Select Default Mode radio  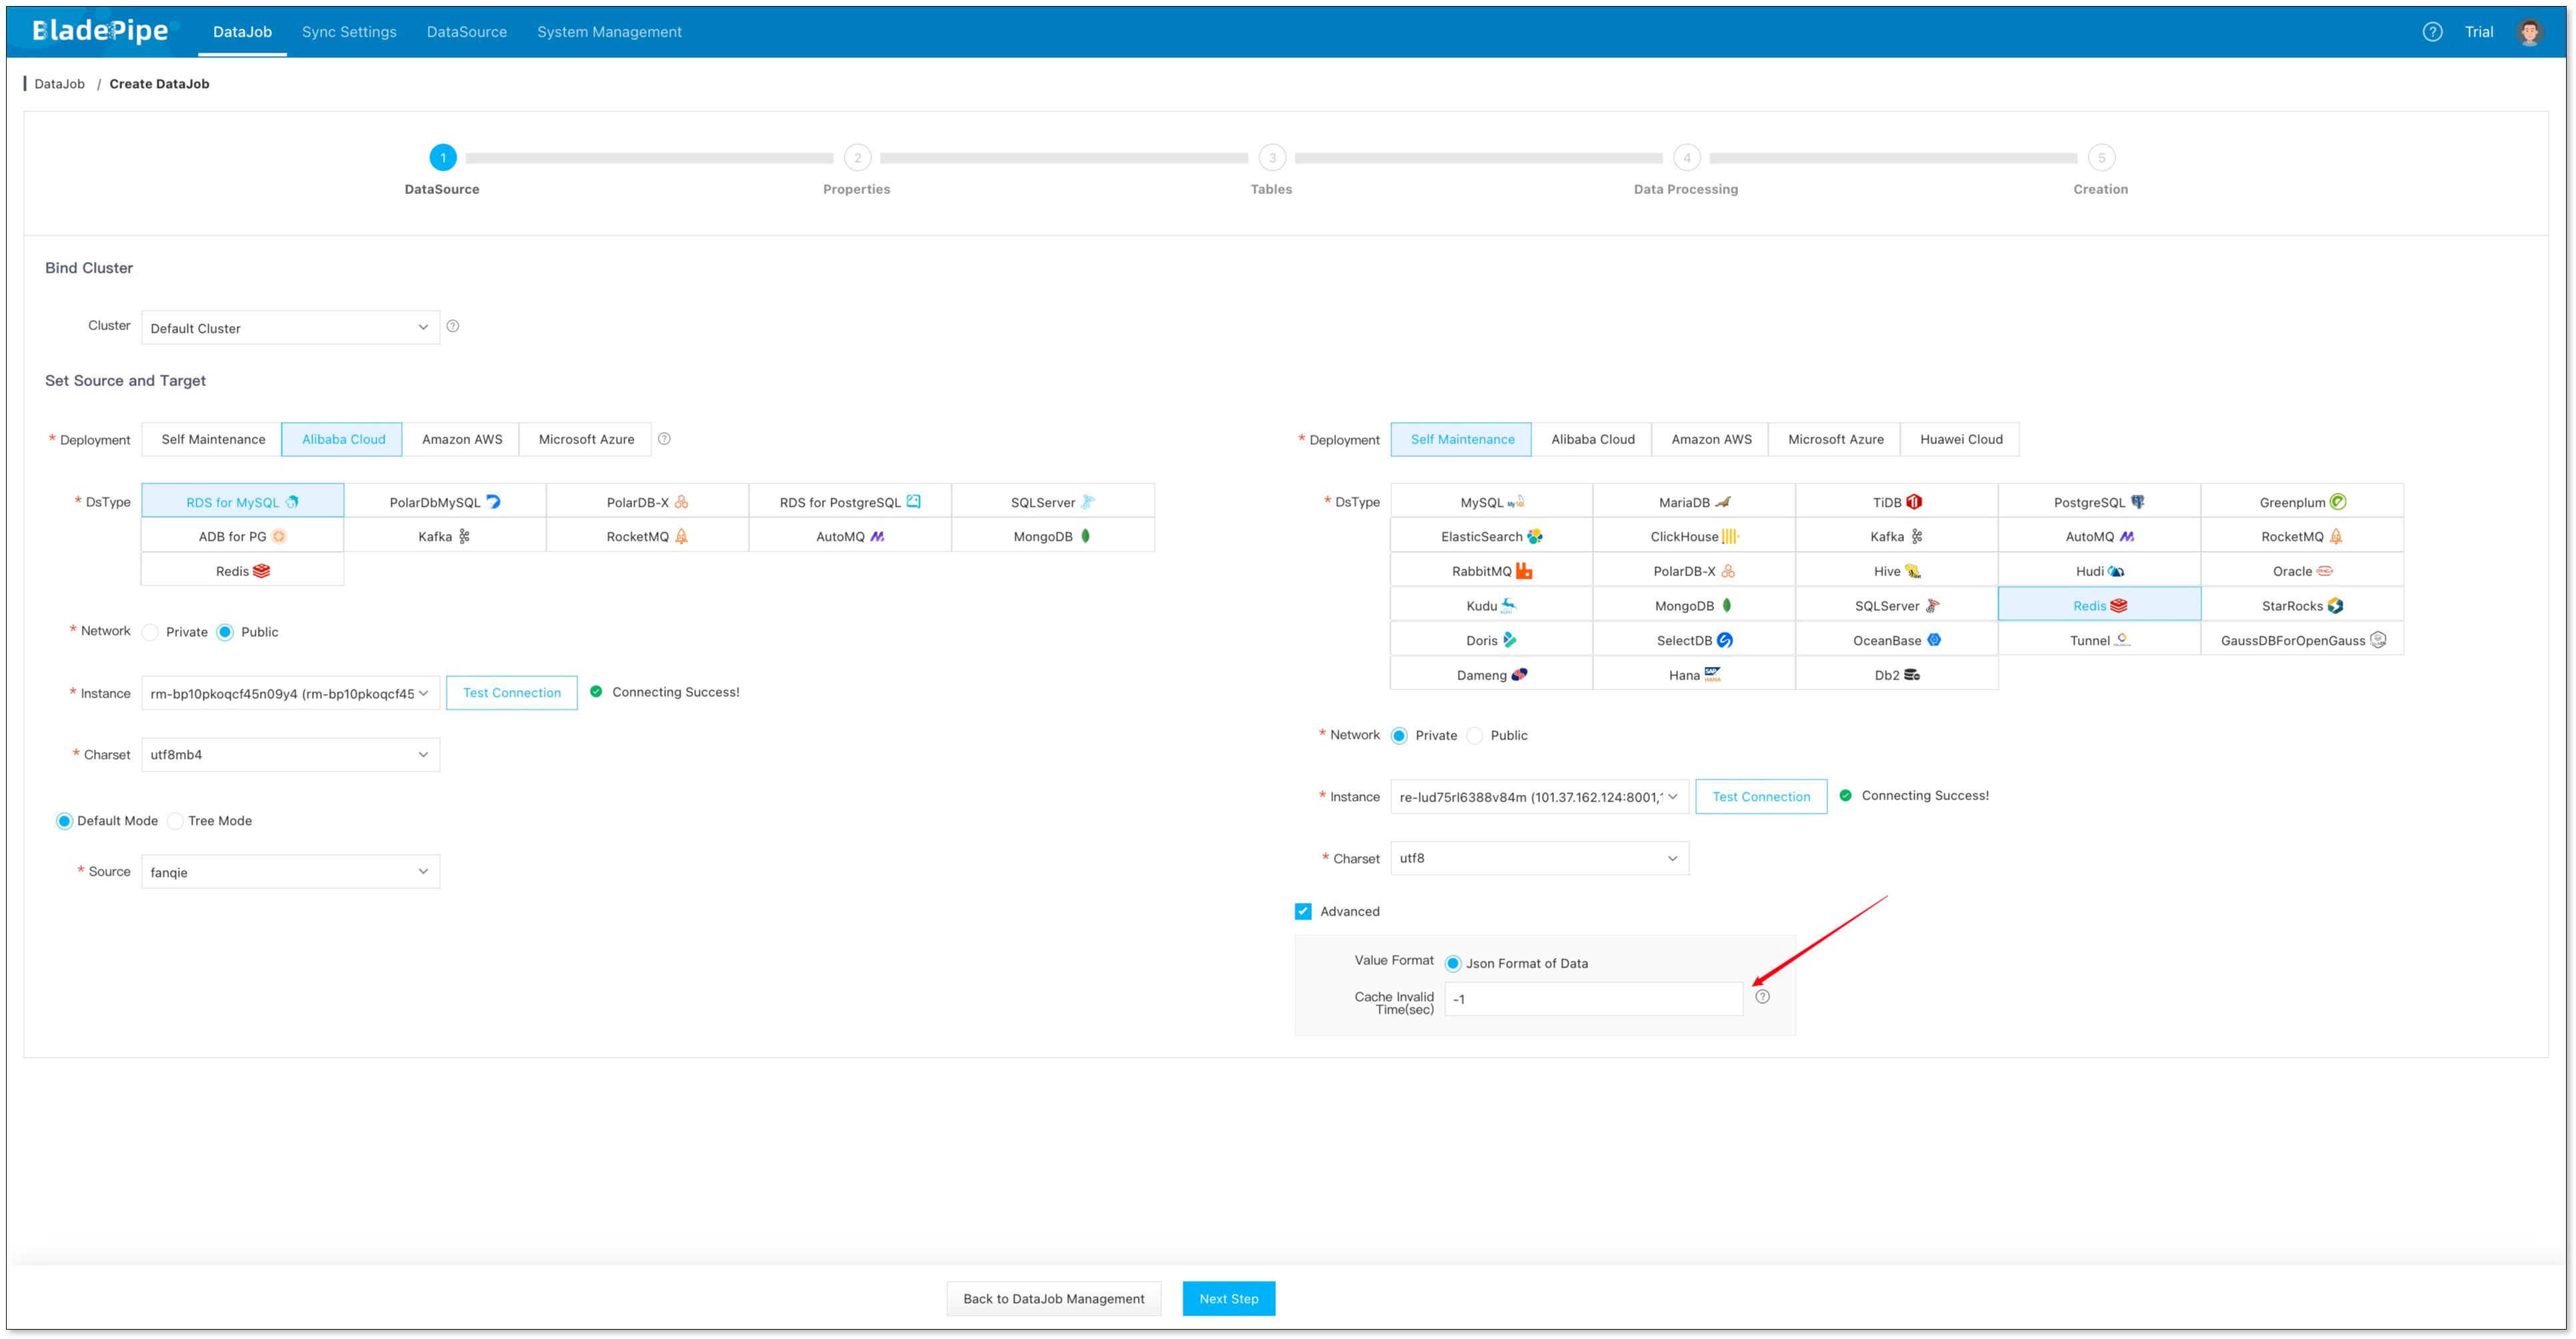[x=64, y=821]
